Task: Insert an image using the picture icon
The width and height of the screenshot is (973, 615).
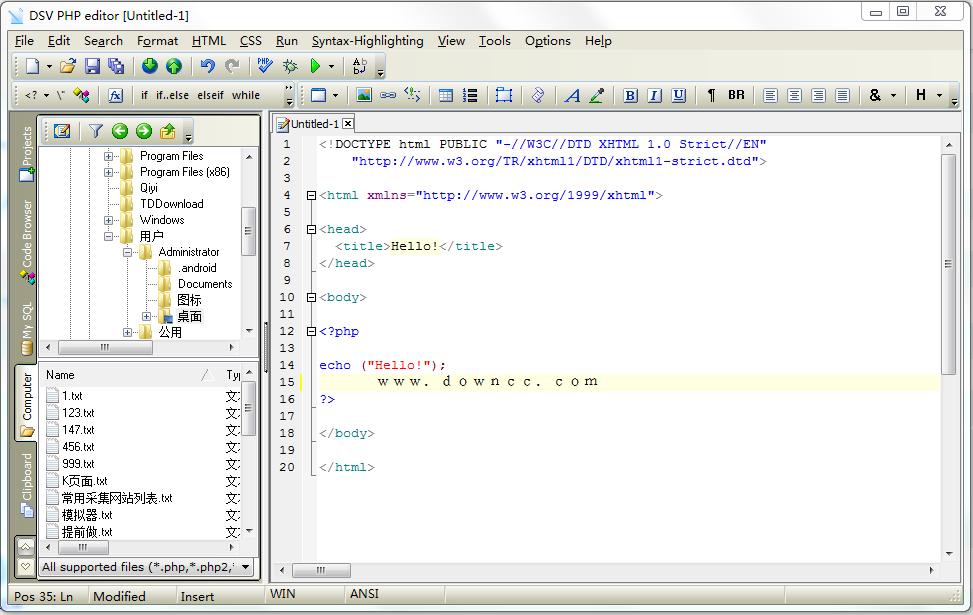Action: pyautogui.click(x=364, y=95)
